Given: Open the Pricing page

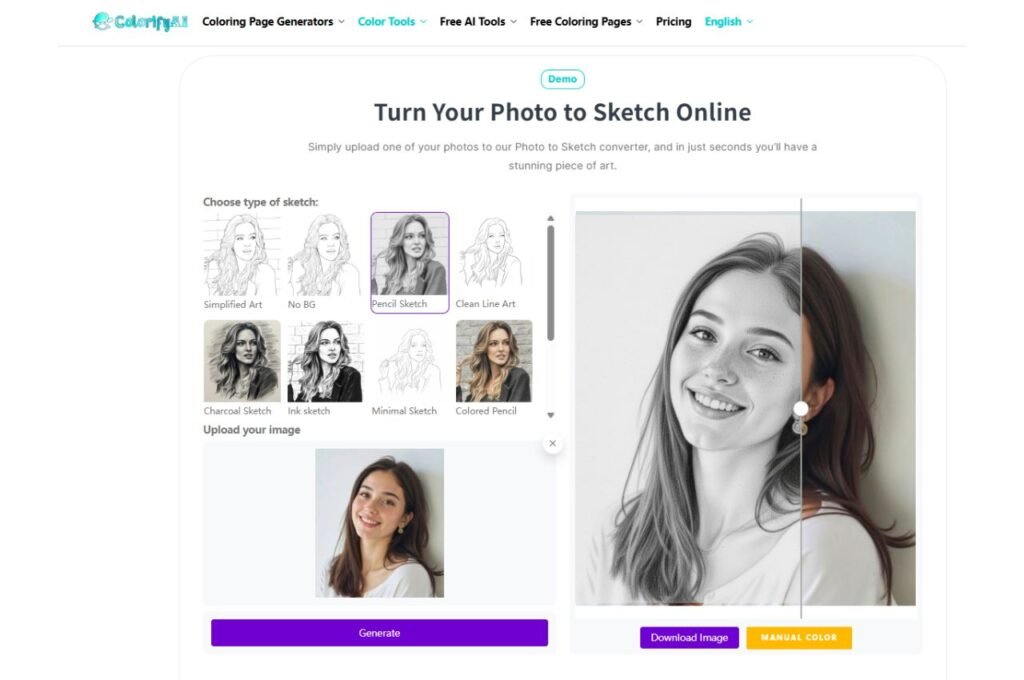Looking at the screenshot, I should 673,21.
